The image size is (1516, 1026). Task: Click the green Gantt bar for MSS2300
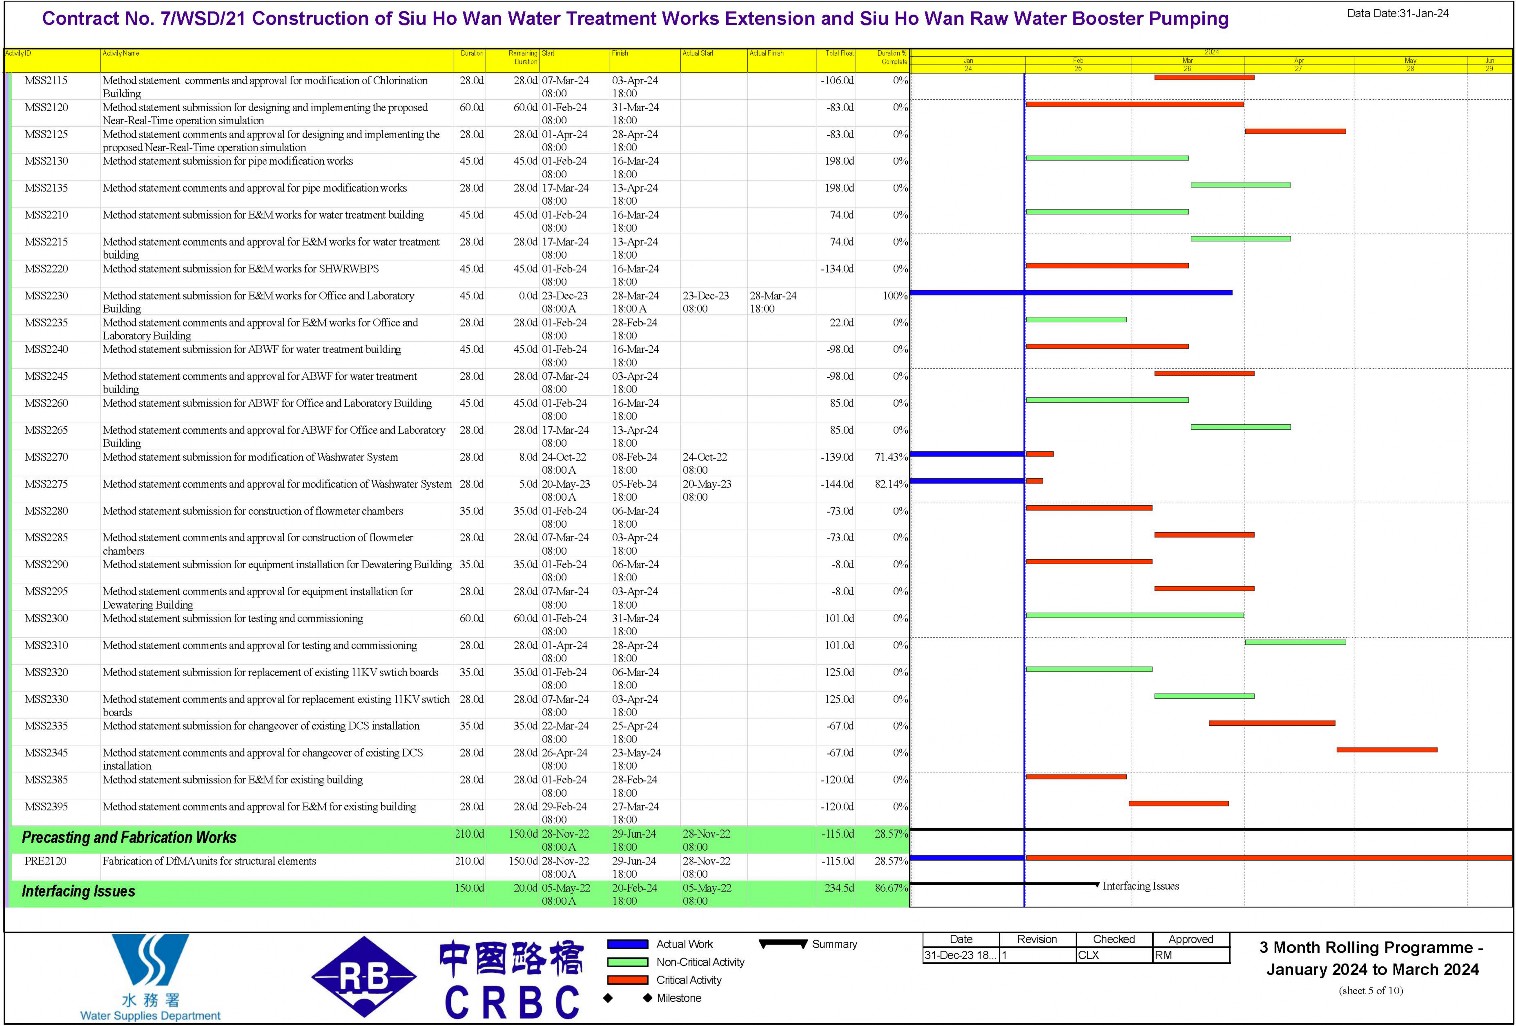pos(1135,615)
